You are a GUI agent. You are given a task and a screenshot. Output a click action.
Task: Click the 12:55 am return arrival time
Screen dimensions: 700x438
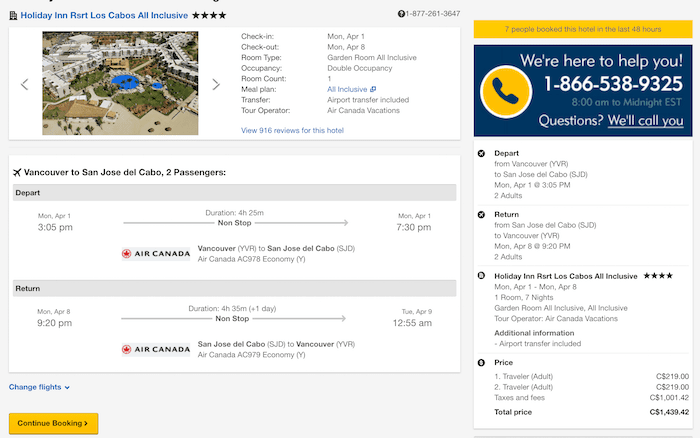click(412, 323)
